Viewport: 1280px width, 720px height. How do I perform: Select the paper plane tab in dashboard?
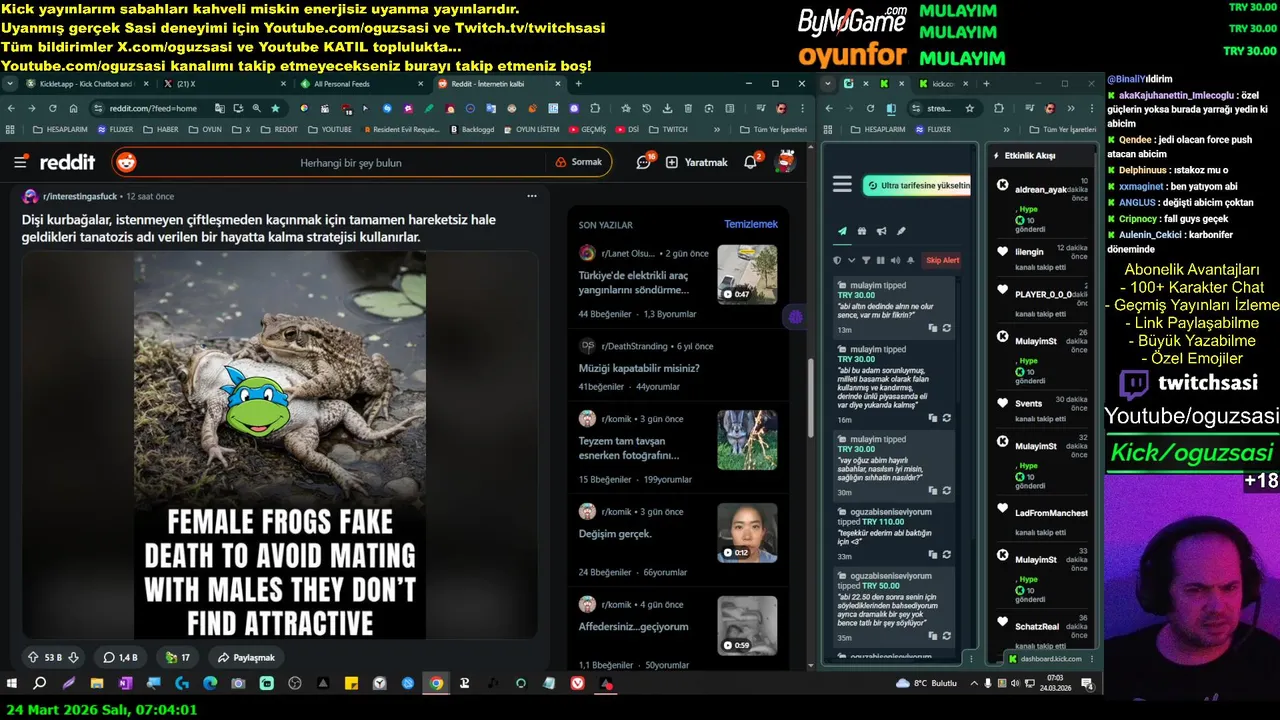842,231
